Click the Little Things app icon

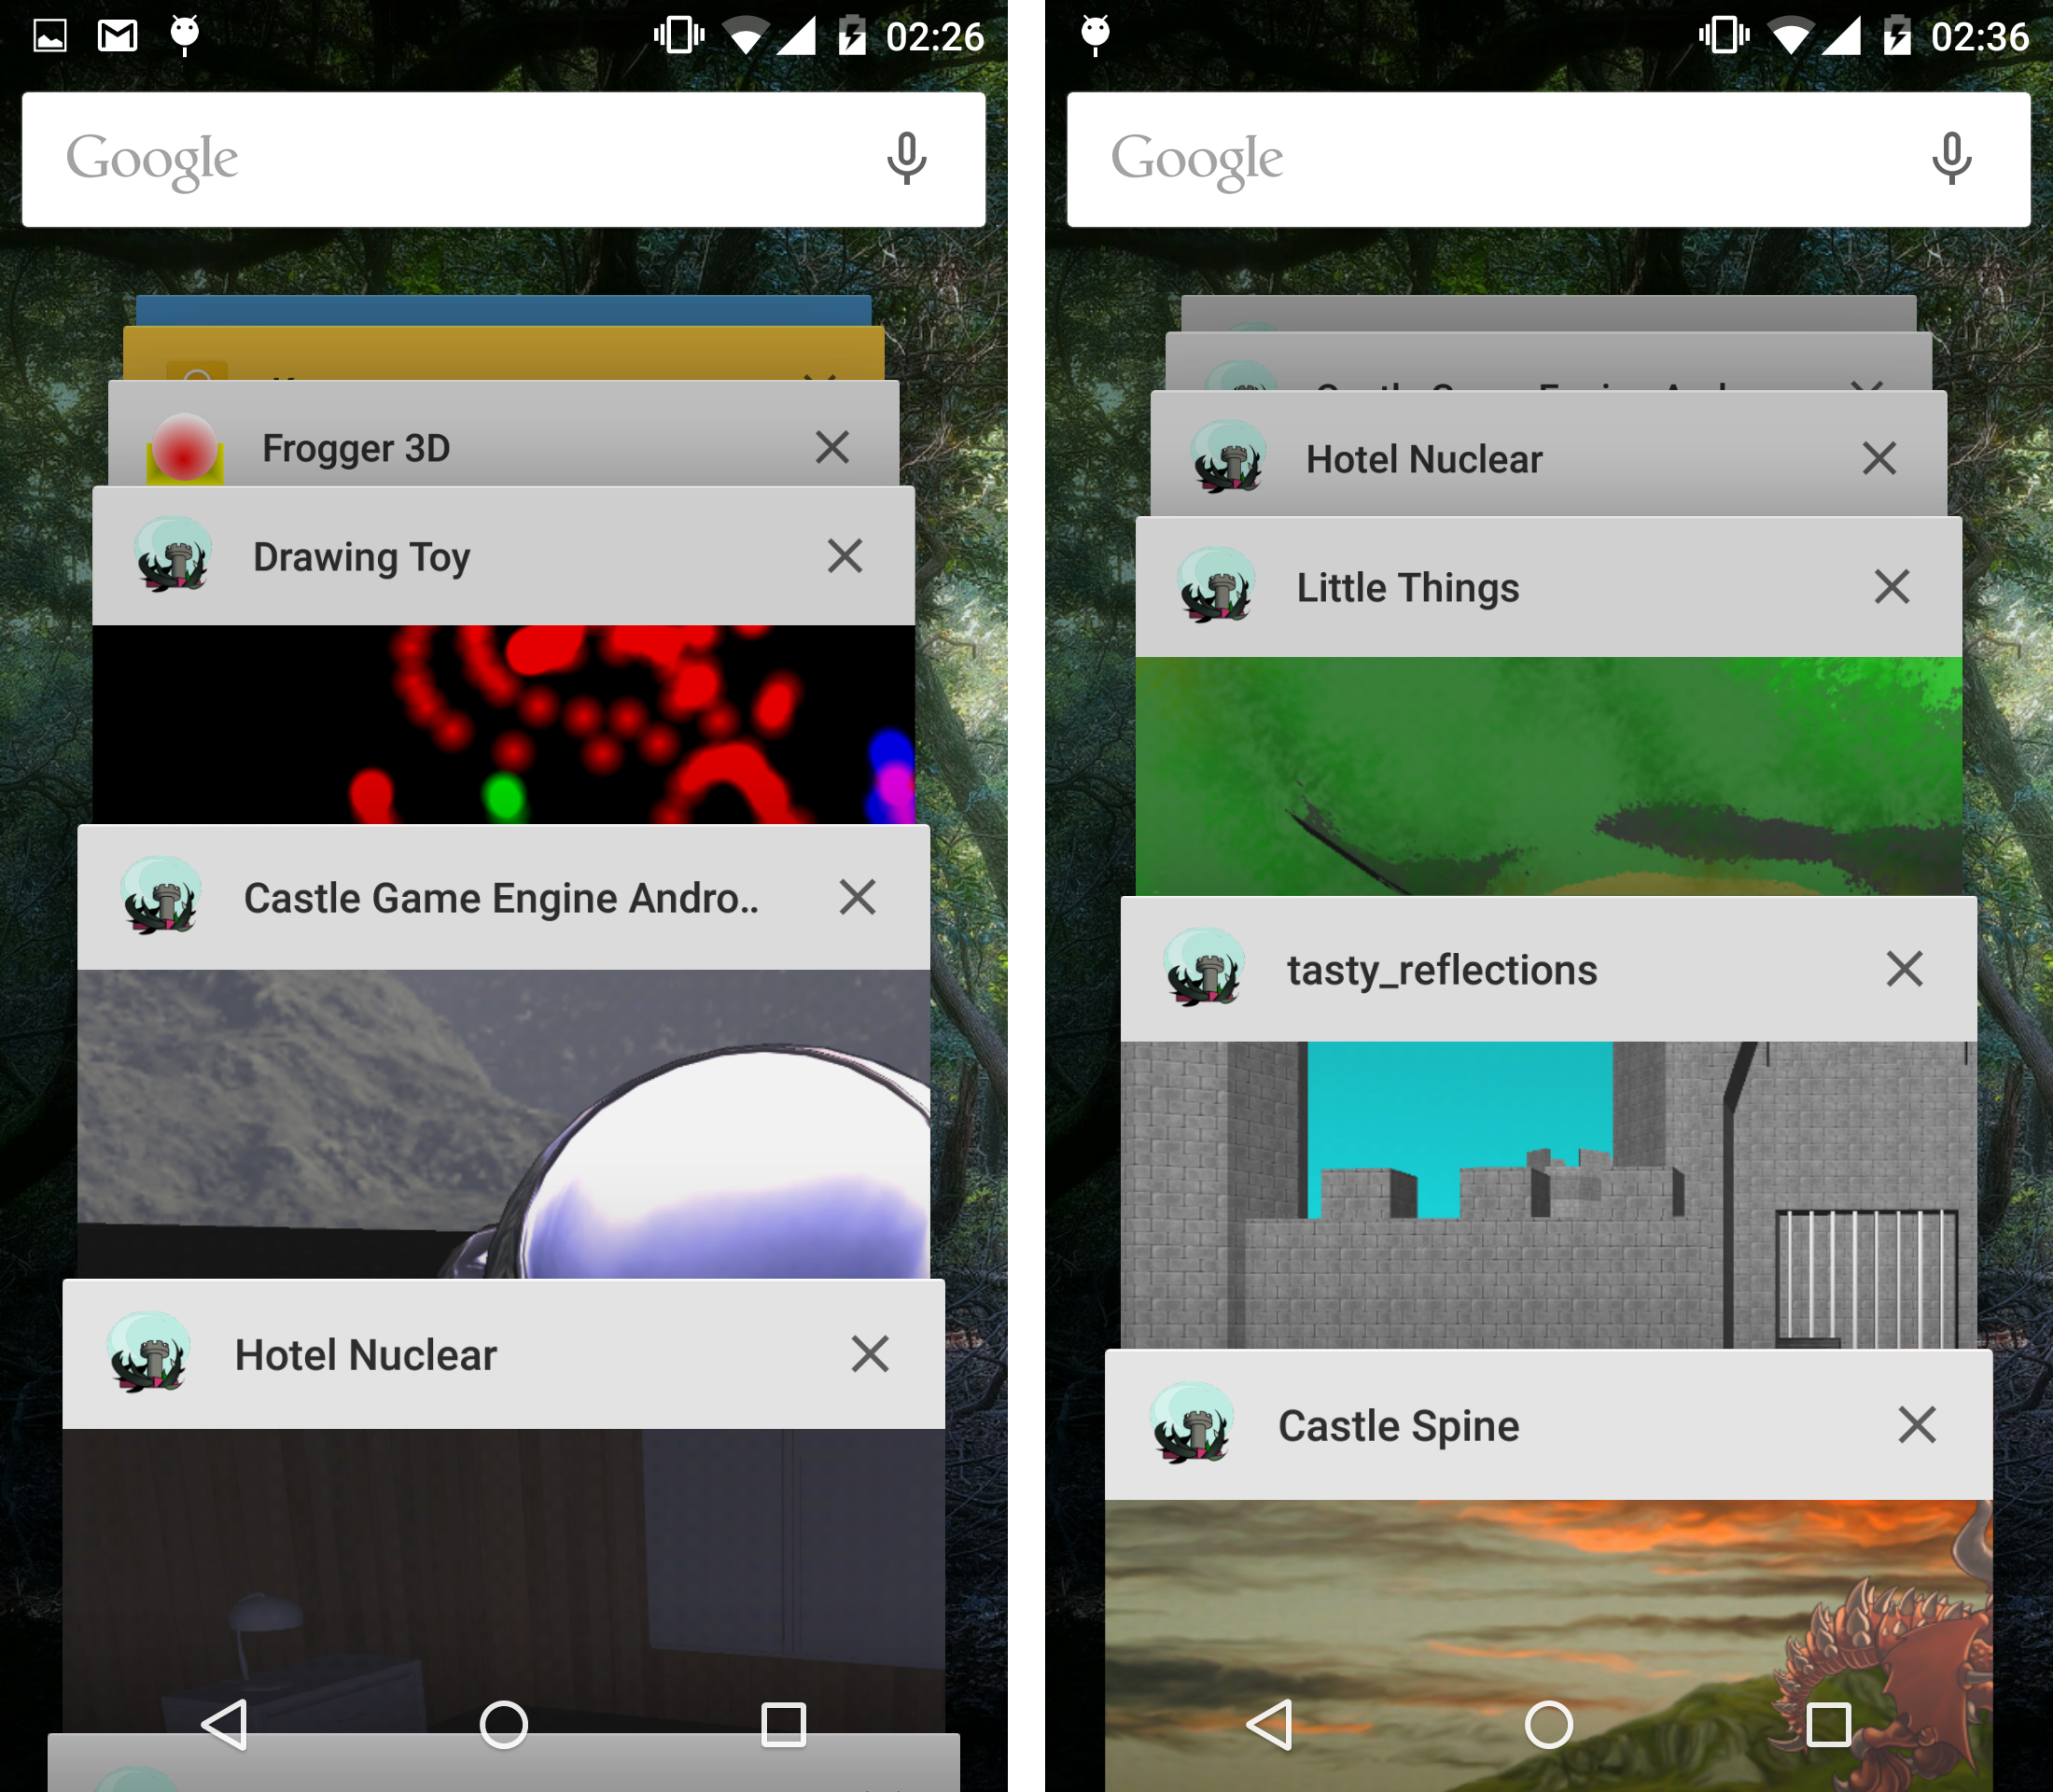(x=1209, y=585)
